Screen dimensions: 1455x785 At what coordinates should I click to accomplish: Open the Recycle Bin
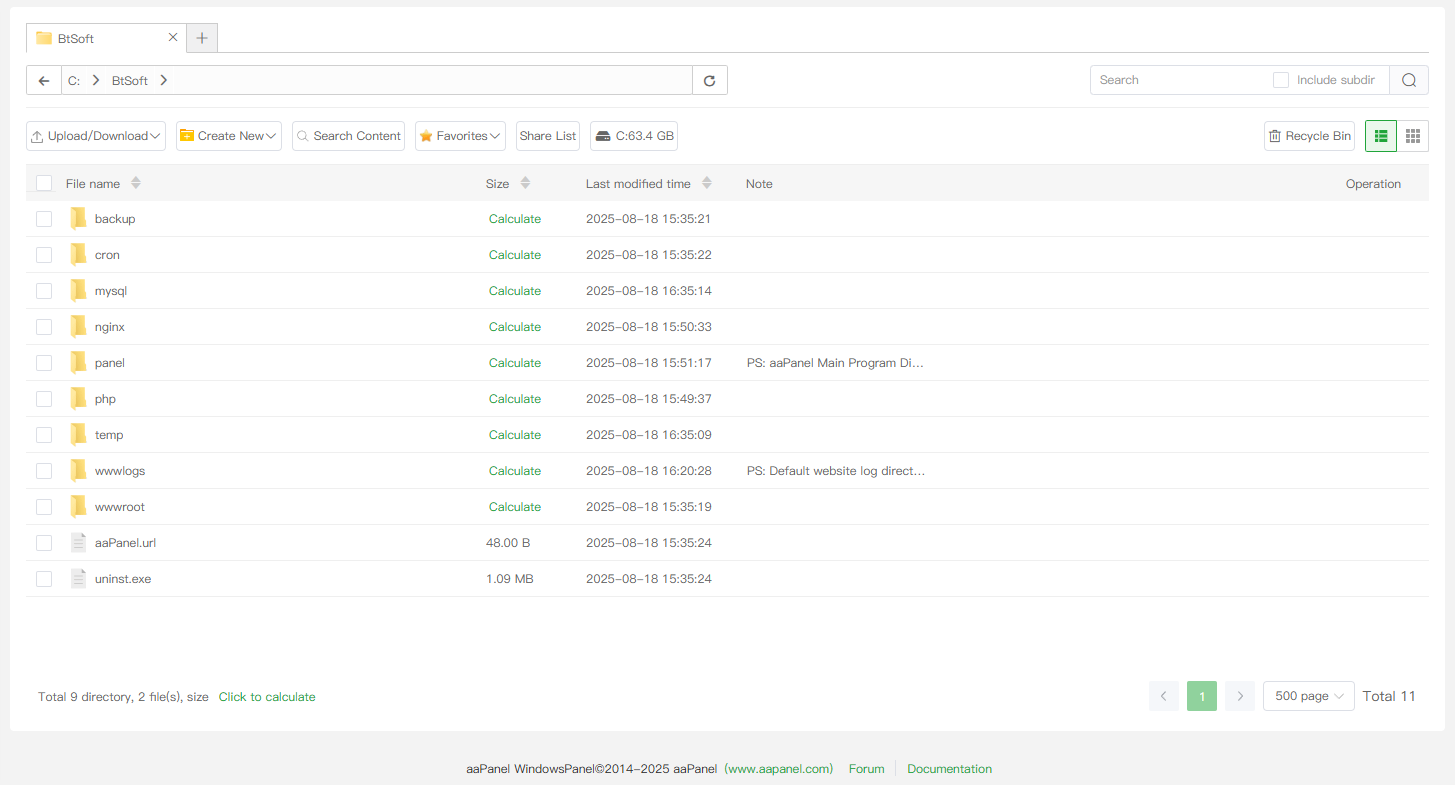1309,136
